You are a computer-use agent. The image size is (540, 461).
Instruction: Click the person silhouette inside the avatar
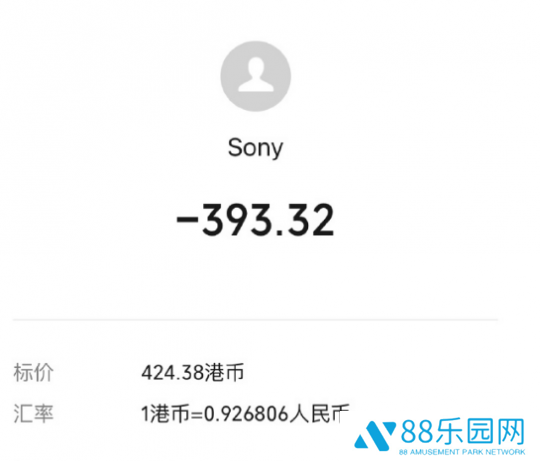coord(256,75)
